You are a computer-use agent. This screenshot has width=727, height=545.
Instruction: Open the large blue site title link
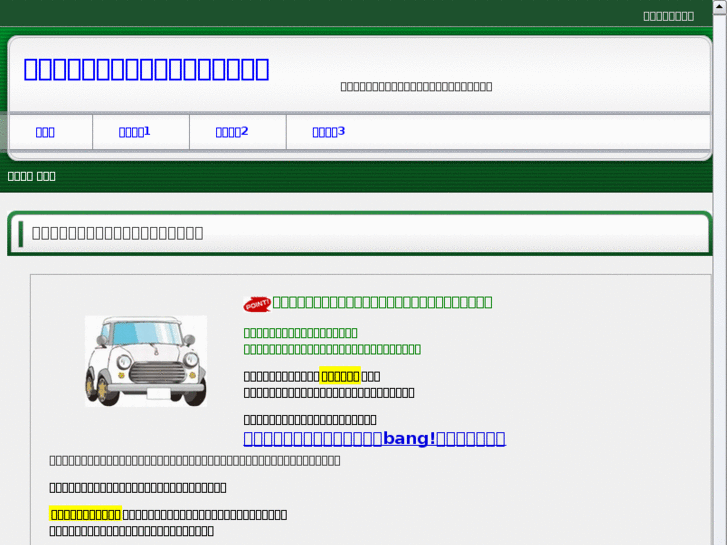tap(146, 69)
